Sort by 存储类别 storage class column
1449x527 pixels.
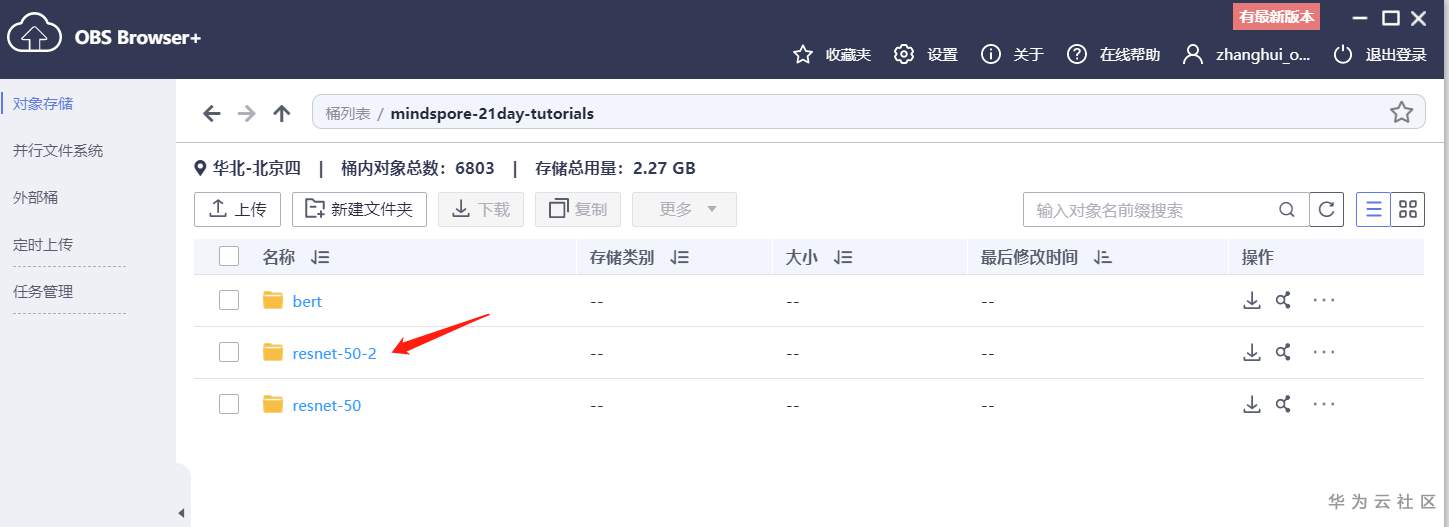click(680, 257)
